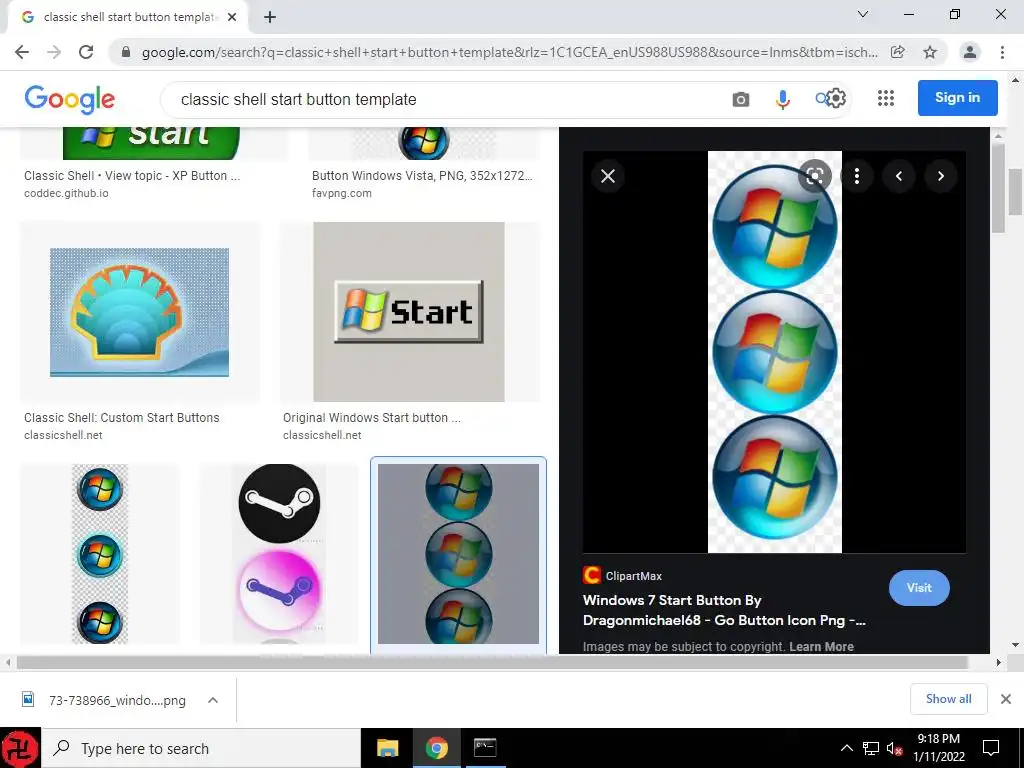The width and height of the screenshot is (1024, 768).
Task: Open the Chrome profile avatar menu
Action: (x=970, y=52)
